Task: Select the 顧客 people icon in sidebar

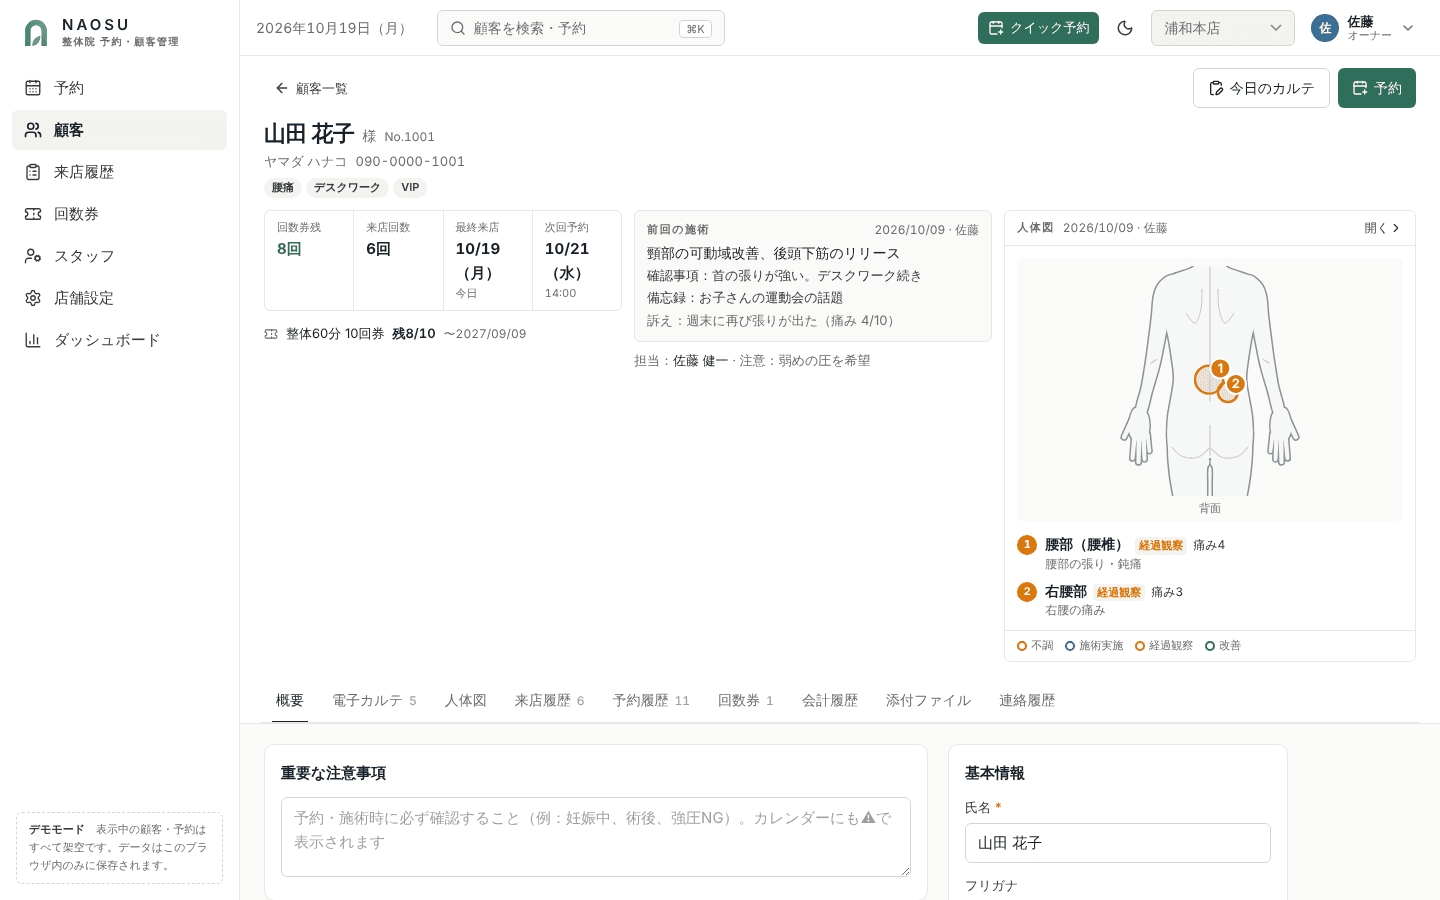Action: tap(33, 130)
